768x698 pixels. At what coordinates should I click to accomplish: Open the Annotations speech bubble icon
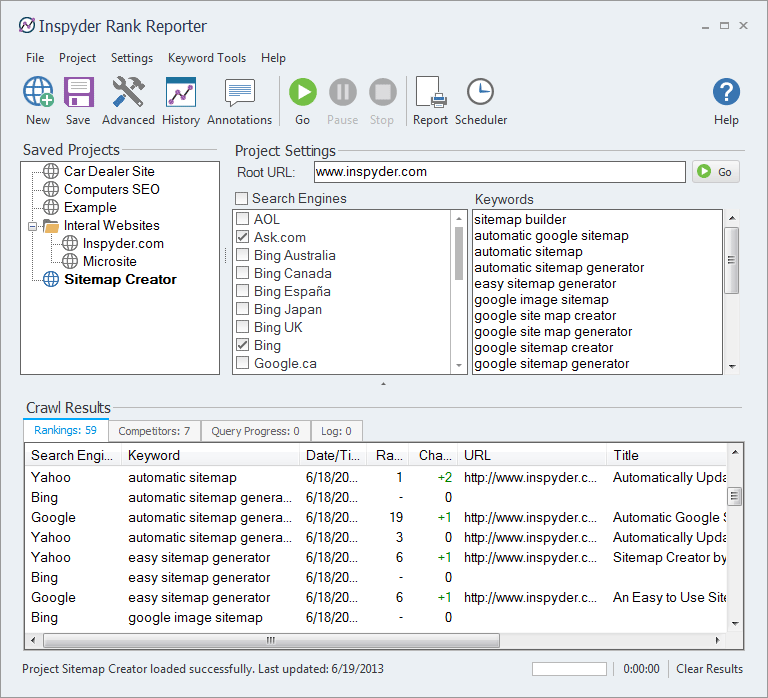point(240,92)
